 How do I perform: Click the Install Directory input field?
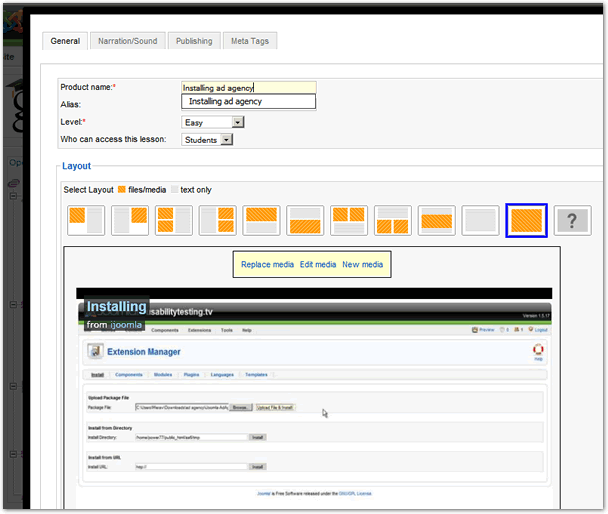click(x=191, y=437)
